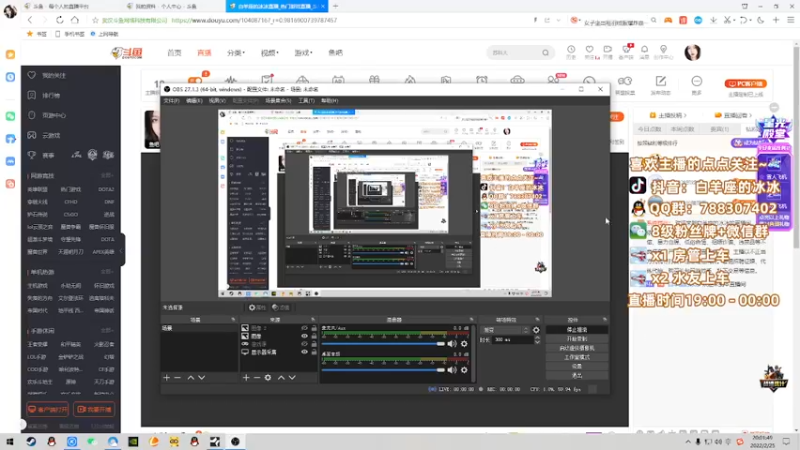
Task: Open Douyu watch history clock icon
Action: [571, 50]
